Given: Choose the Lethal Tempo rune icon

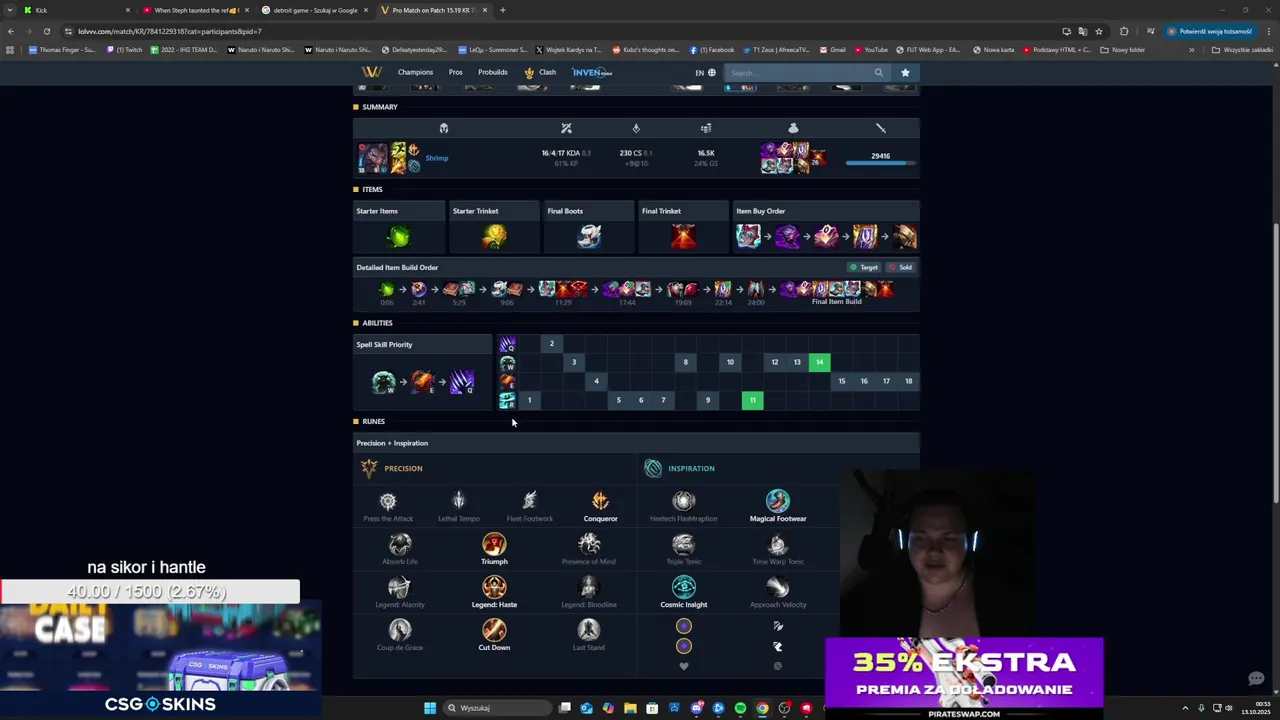Looking at the screenshot, I should [459, 501].
